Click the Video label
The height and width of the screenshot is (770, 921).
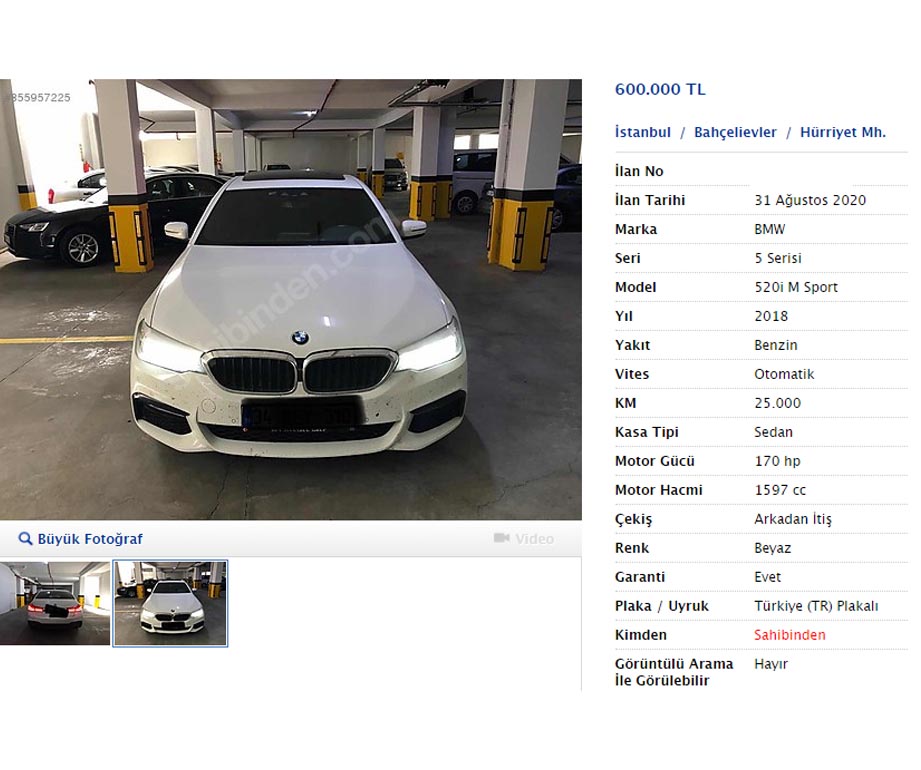tap(535, 539)
